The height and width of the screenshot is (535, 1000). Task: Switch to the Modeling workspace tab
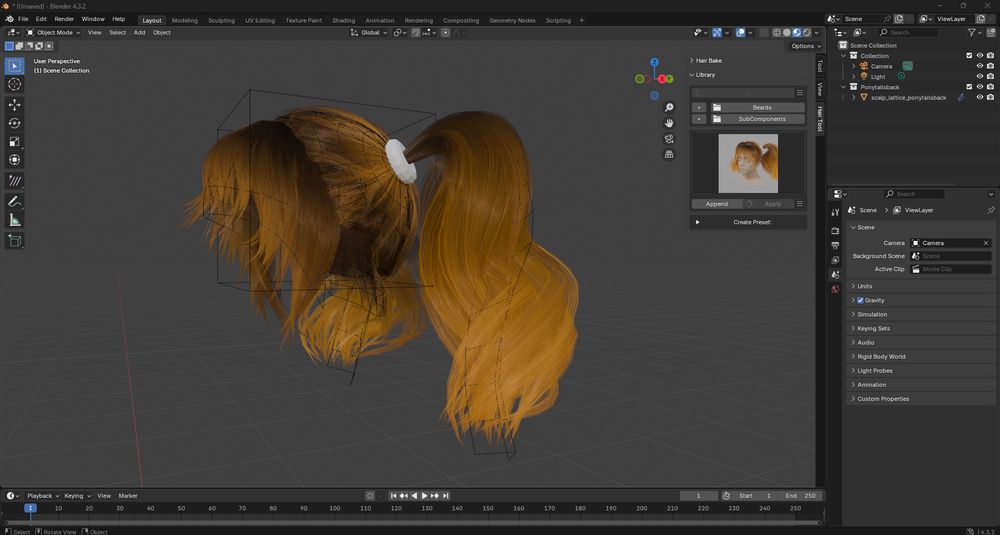pos(185,20)
